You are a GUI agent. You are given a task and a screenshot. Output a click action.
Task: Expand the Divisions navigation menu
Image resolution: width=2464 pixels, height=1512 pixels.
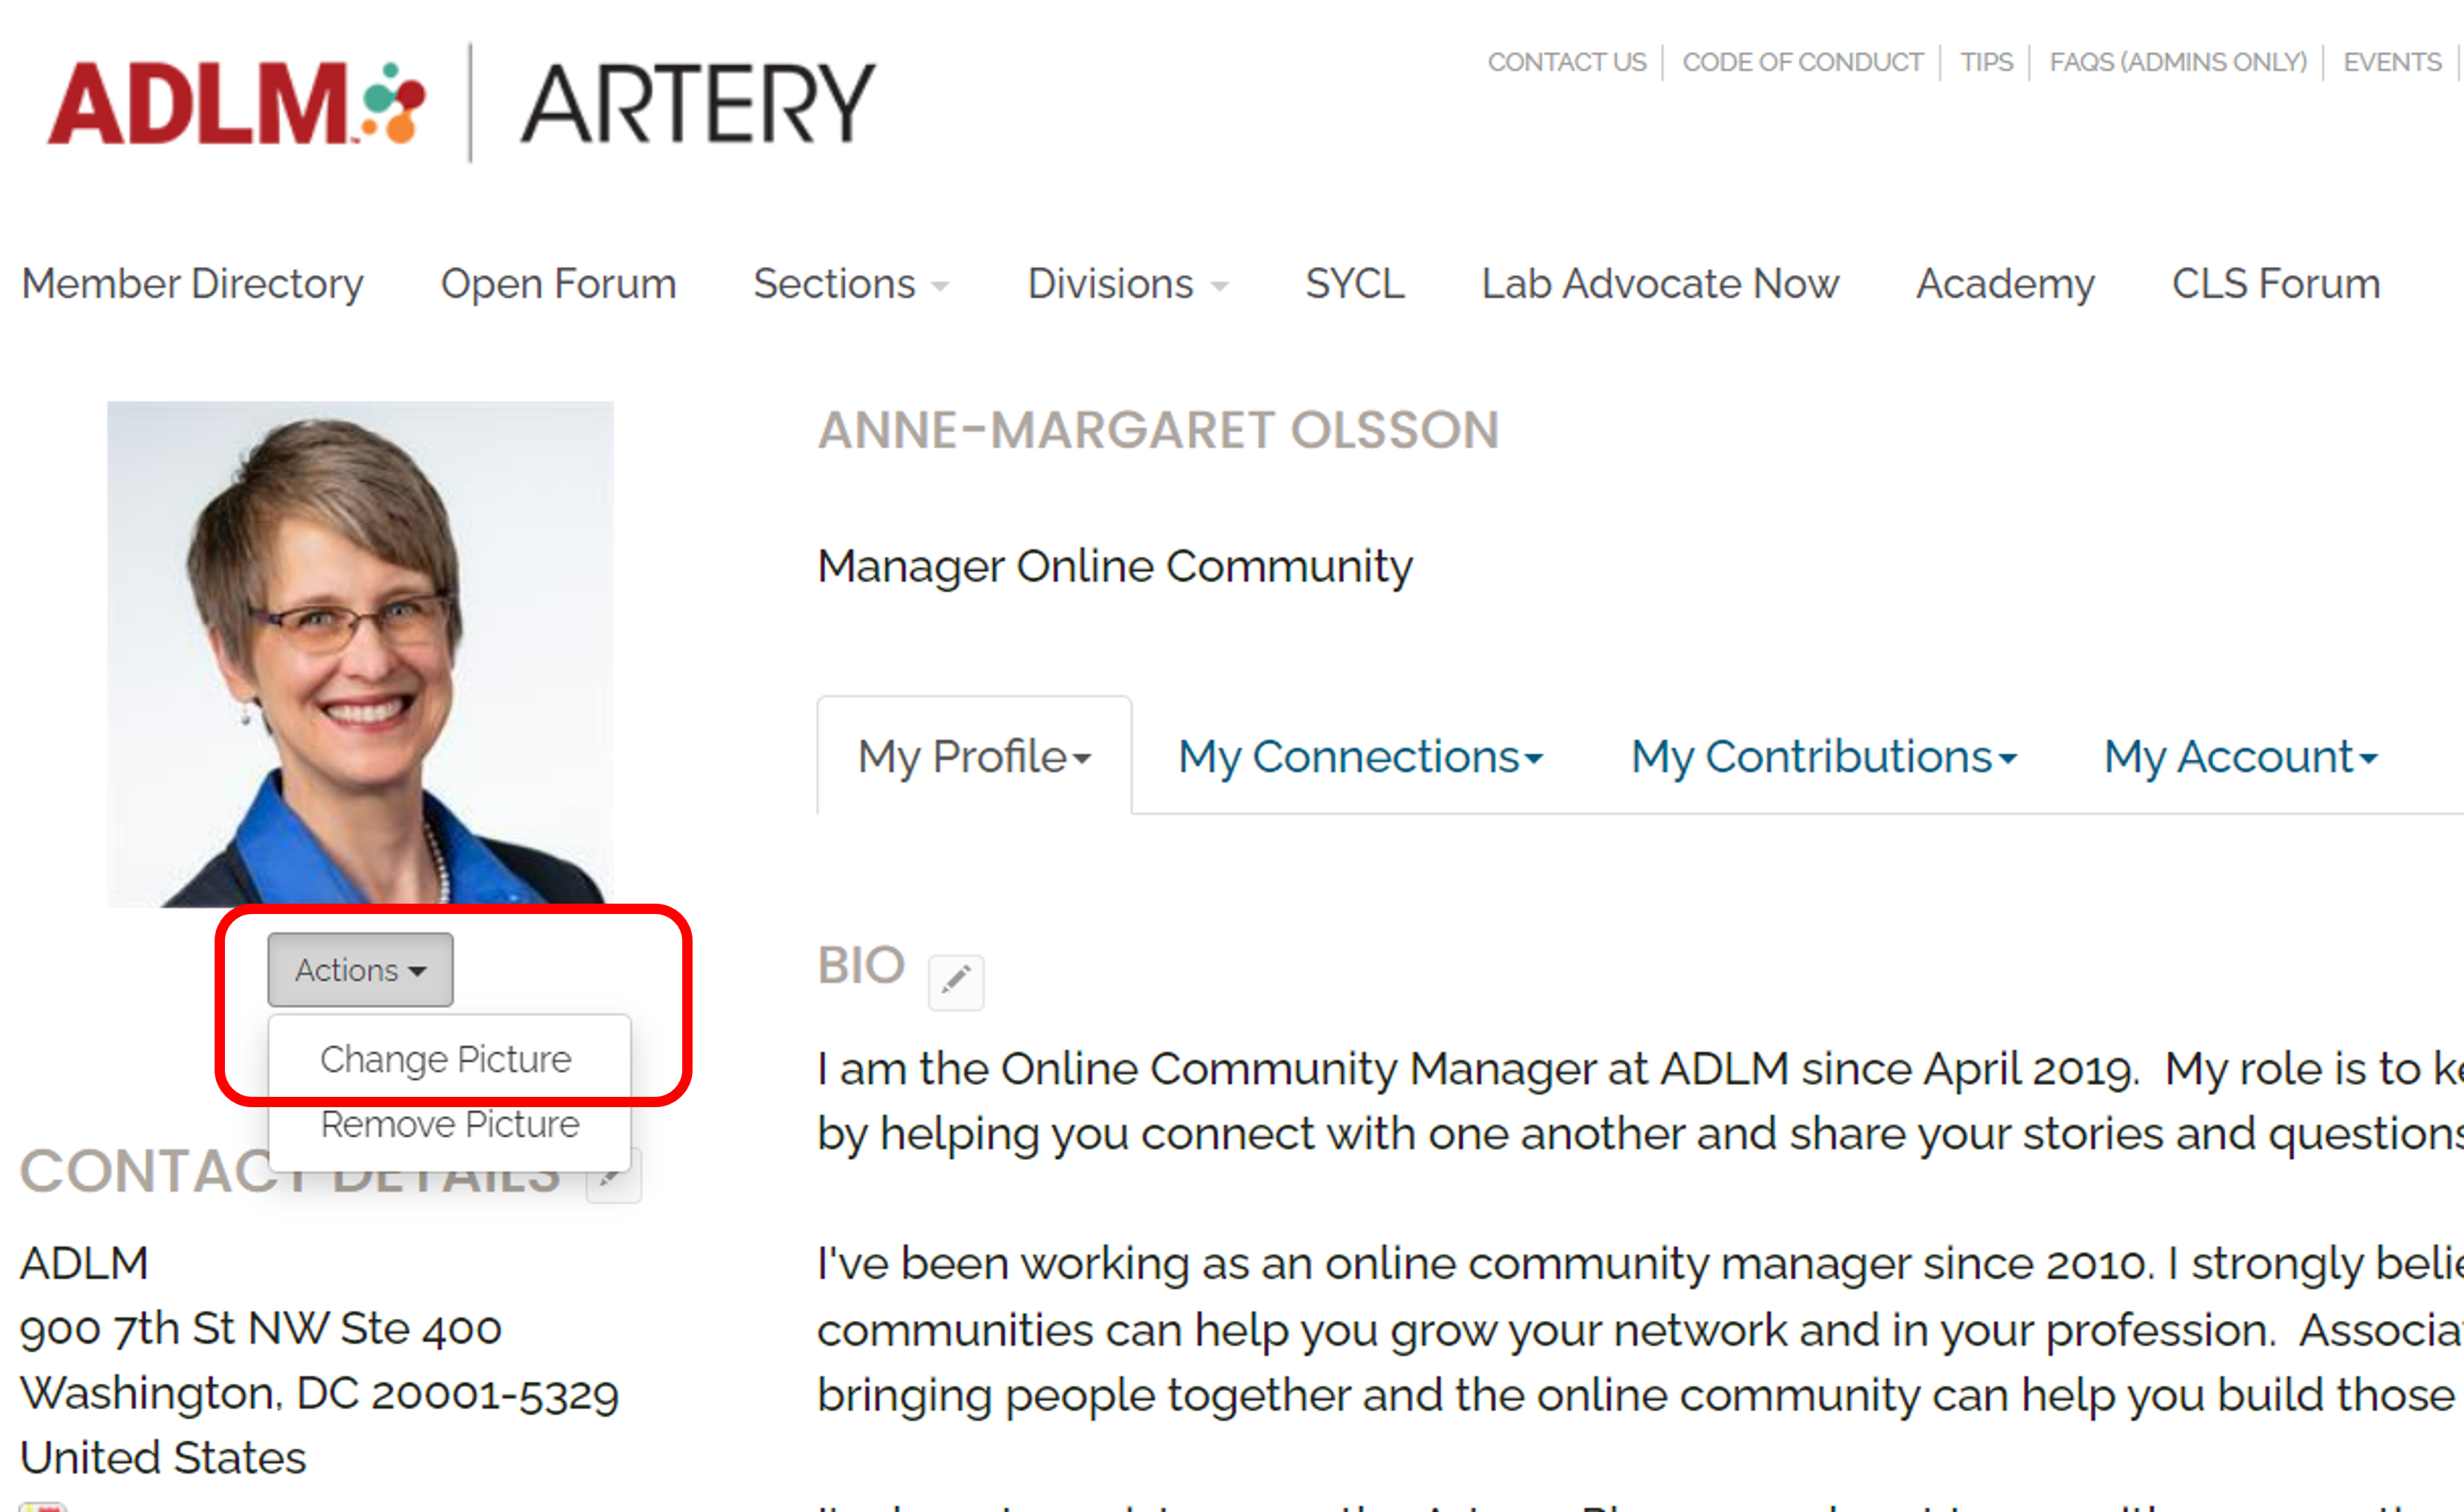pos(1127,285)
